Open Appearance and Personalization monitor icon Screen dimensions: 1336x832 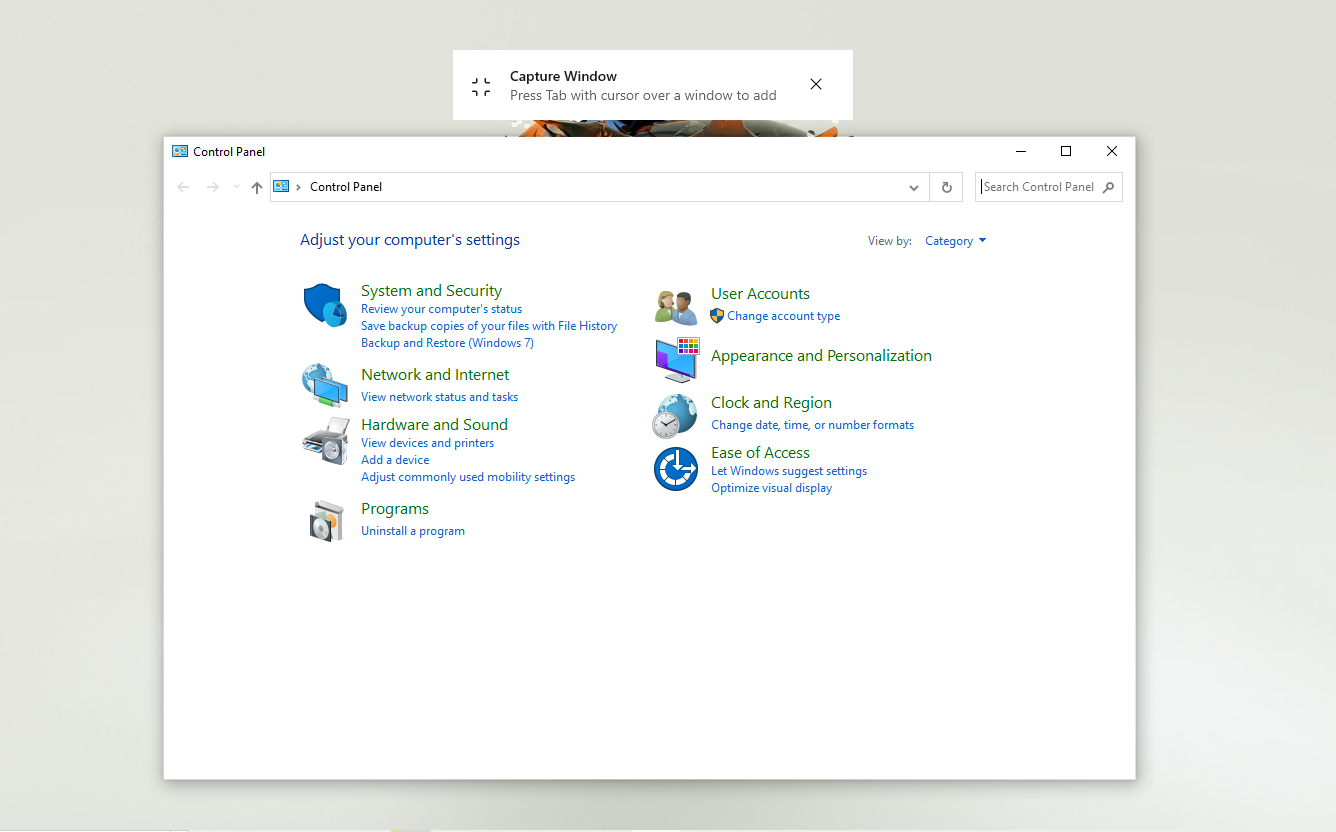pos(677,360)
